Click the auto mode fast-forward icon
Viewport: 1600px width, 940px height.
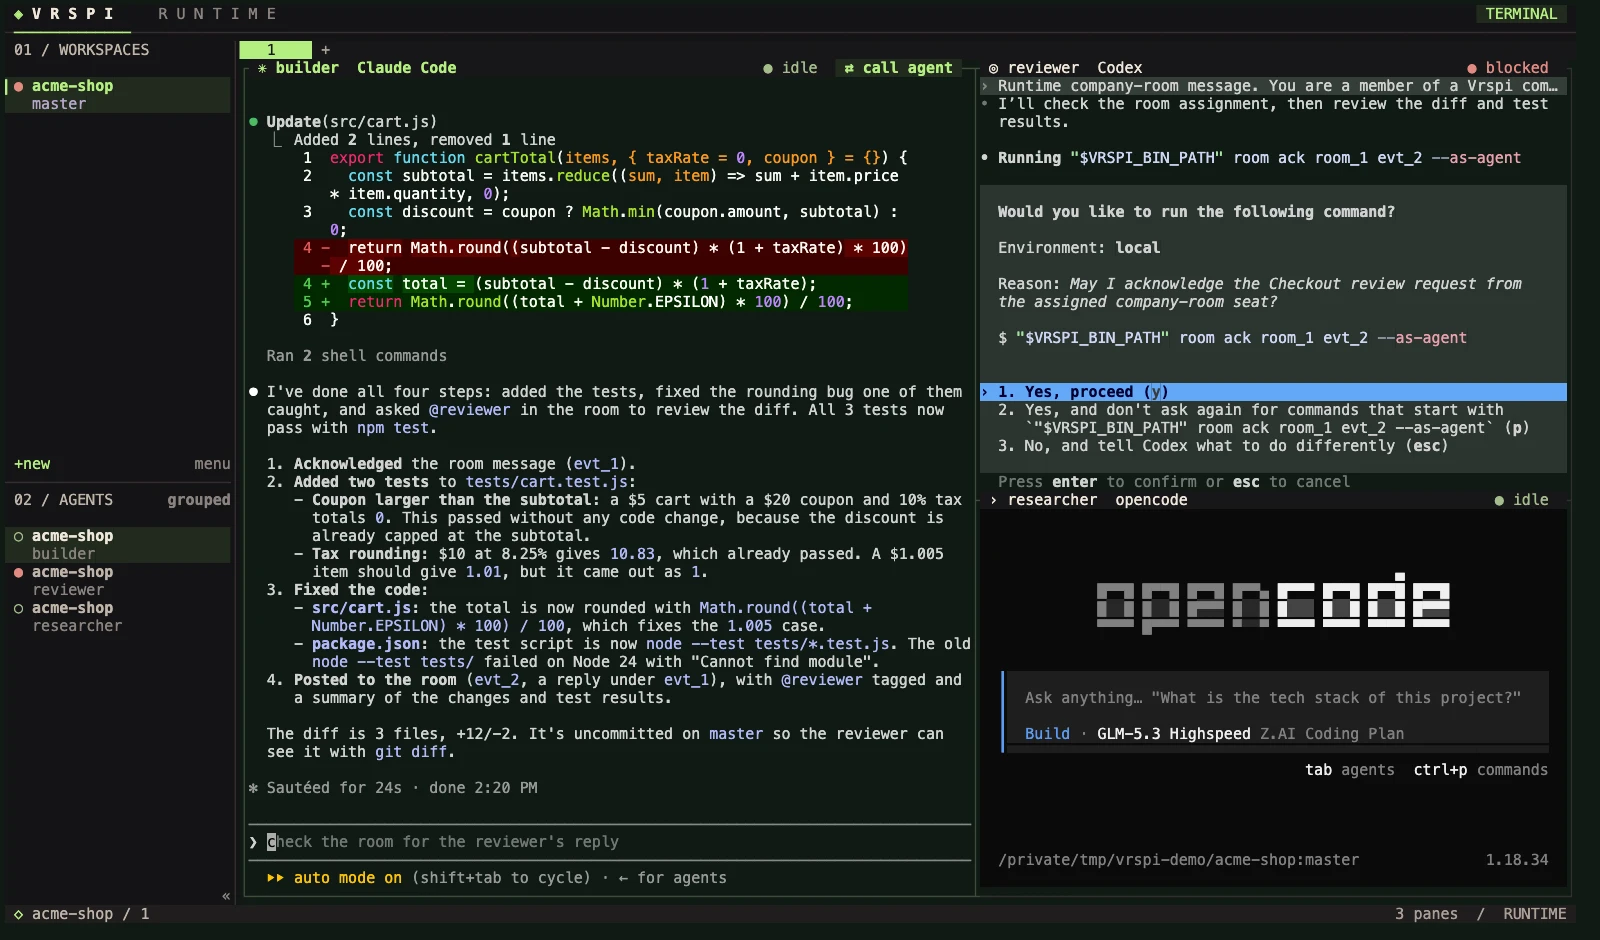(275, 878)
